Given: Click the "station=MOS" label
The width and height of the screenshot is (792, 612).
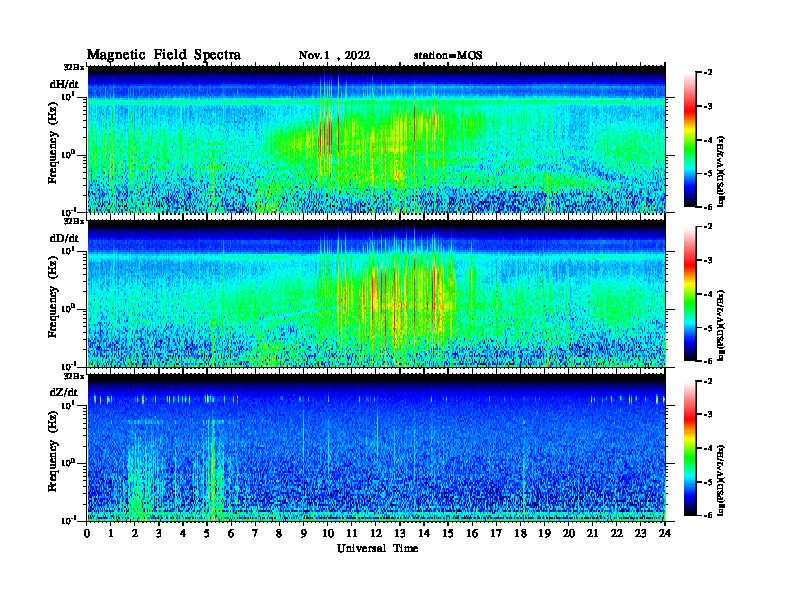Looking at the screenshot, I should coord(448,55).
